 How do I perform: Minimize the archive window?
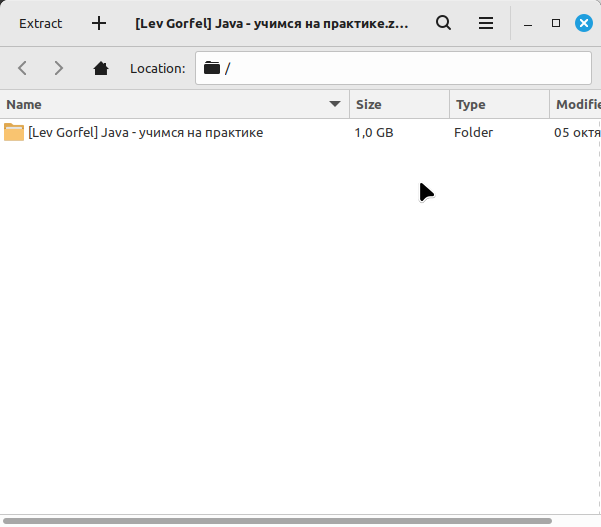click(528, 24)
